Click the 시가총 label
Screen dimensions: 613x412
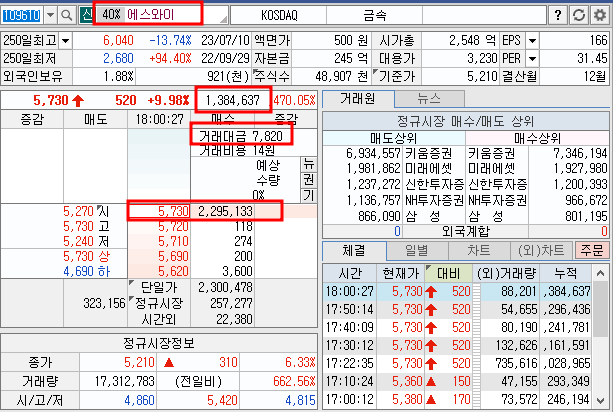397,40
